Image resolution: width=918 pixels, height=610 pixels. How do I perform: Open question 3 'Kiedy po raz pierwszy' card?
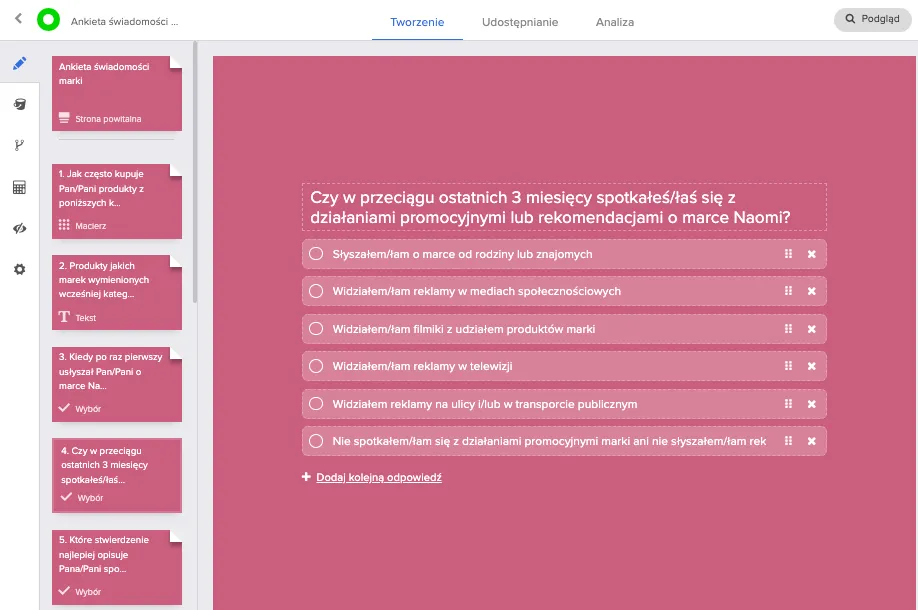[117, 384]
